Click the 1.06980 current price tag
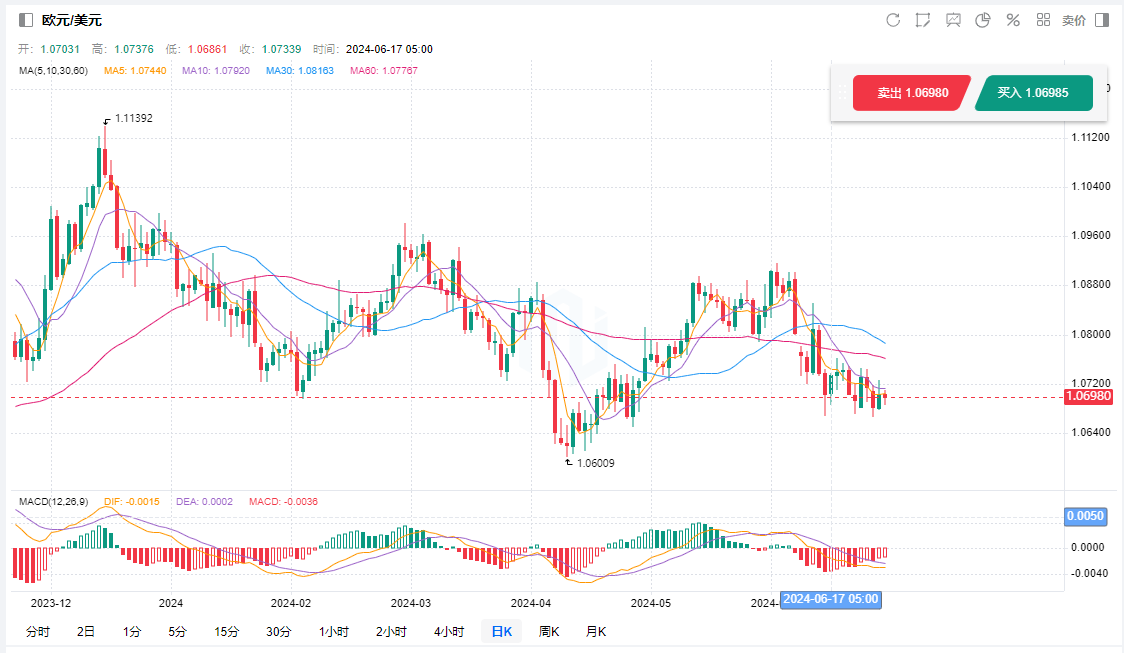This screenshot has width=1124, height=653. click(x=1088, y=397)
